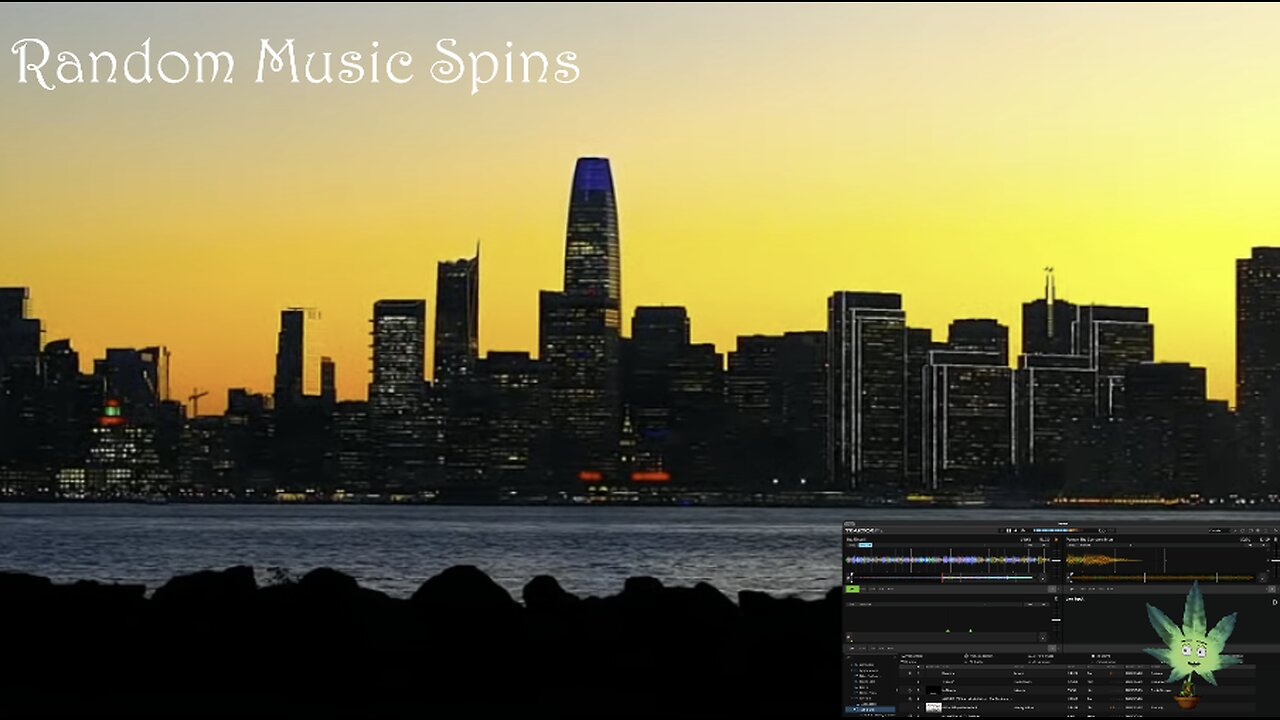Click the pause icon in Traktor's header
Screen dimensions: 1280x720
(1009, 530)
